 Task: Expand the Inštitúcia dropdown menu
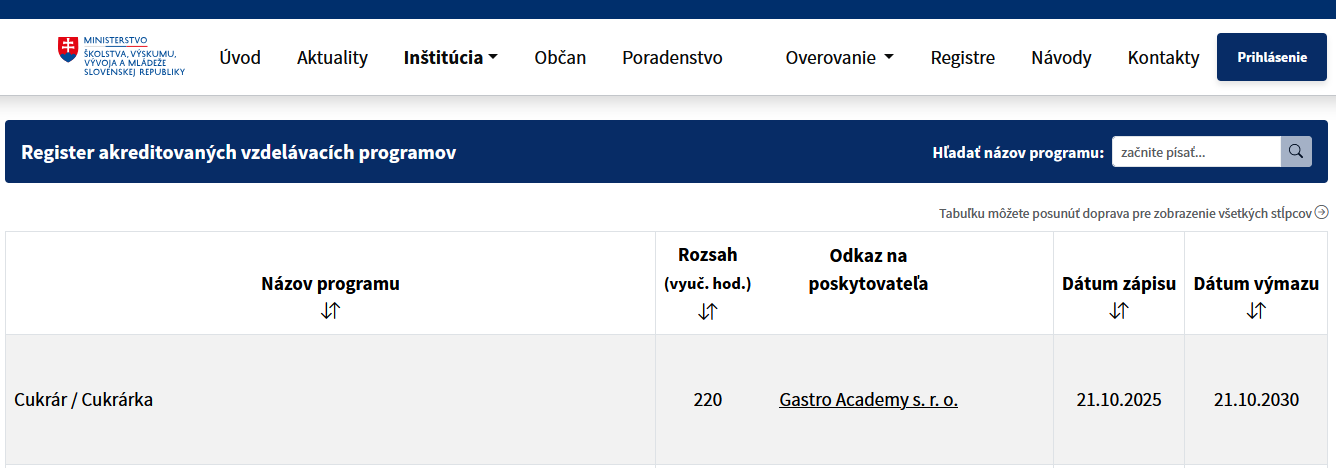coord(450,57)
